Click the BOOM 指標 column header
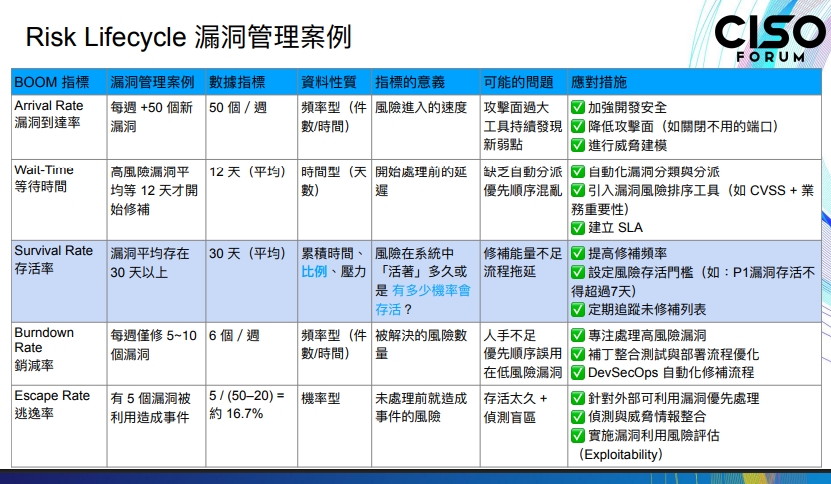 pyautogui.click(x=59, y=82)
